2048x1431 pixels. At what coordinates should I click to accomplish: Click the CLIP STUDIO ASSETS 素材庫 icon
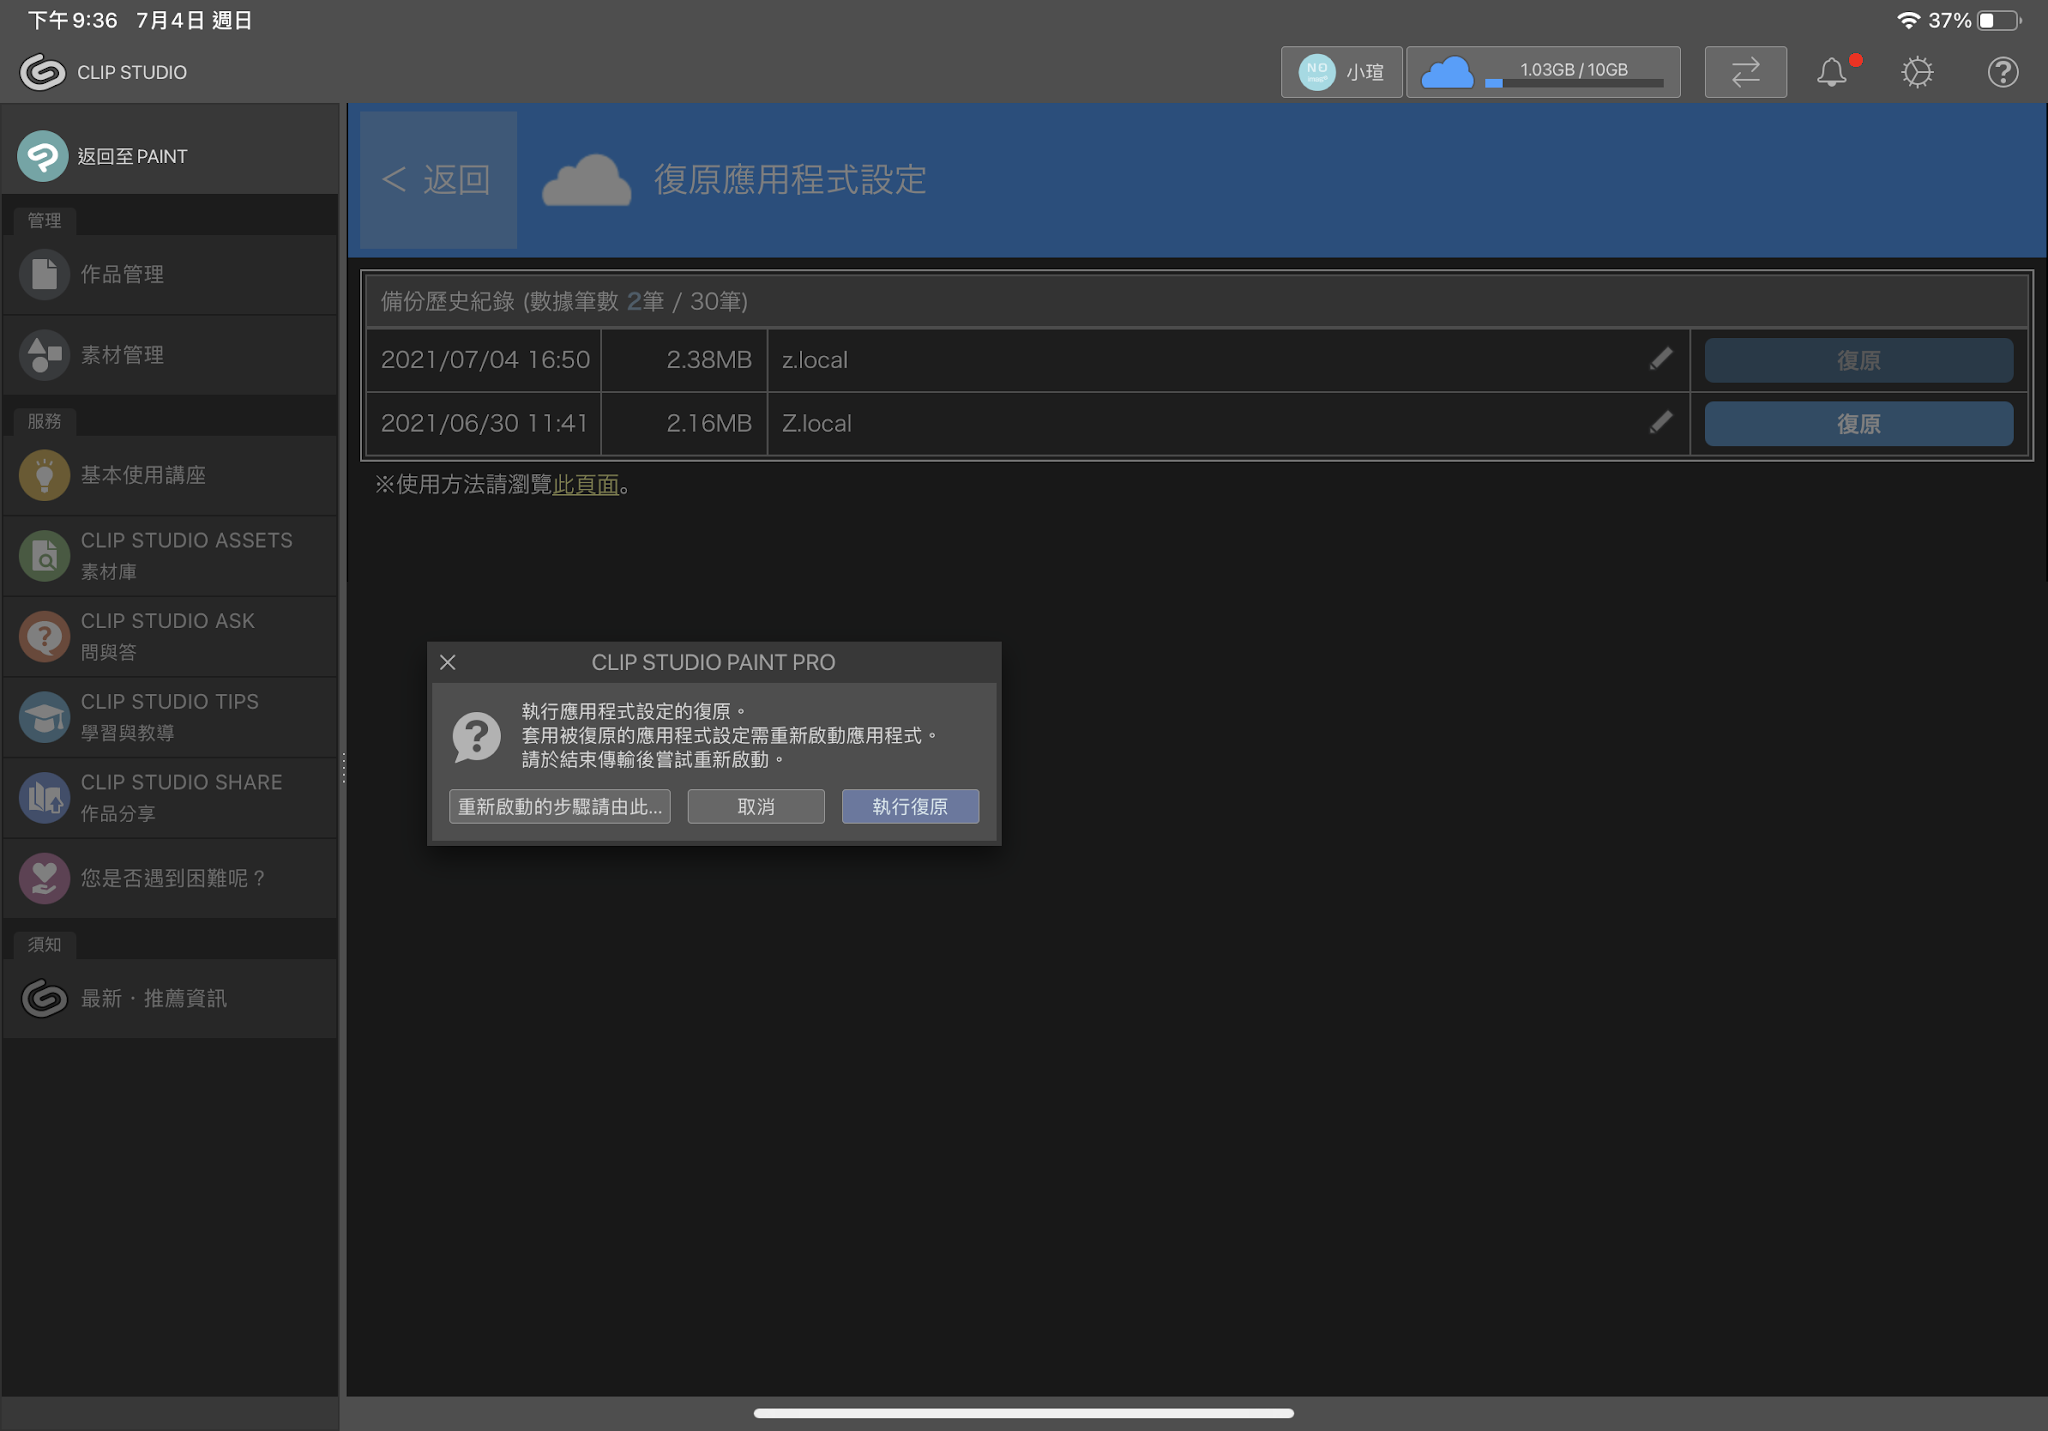[x=44, y=556]
